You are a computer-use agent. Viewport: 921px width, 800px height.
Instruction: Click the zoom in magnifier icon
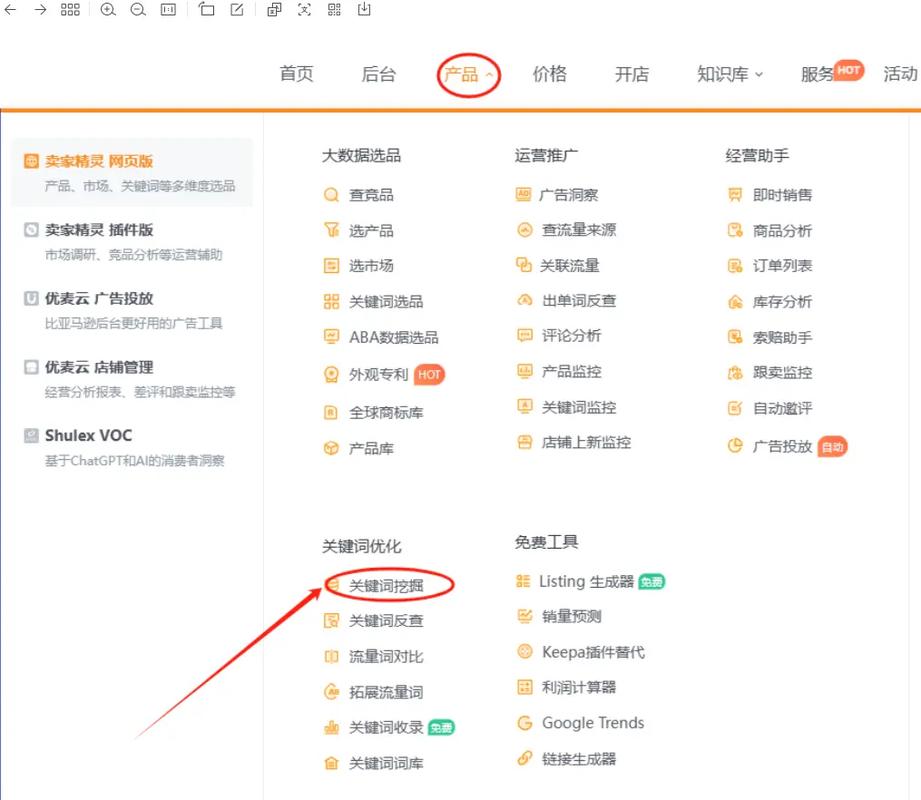coord(108,10)
